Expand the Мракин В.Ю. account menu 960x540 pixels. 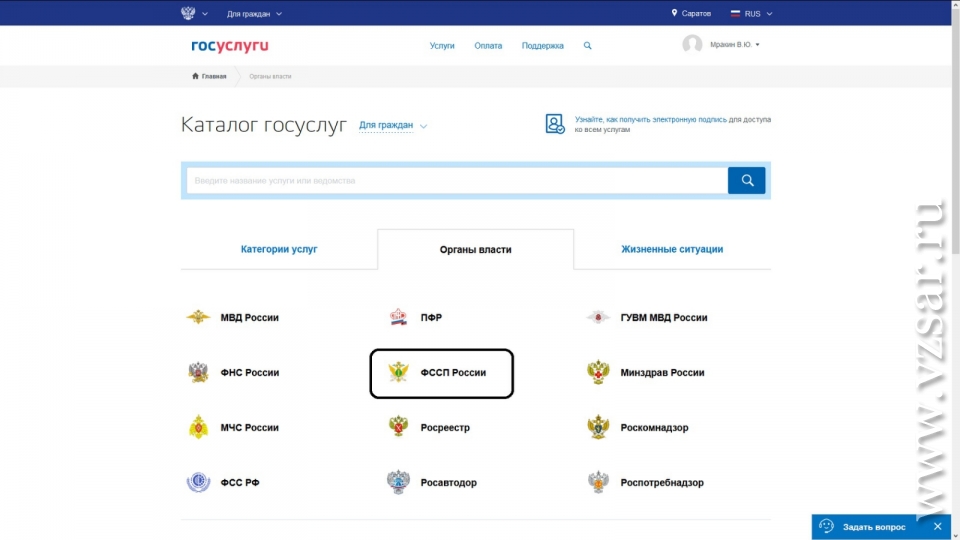(735, 45)
